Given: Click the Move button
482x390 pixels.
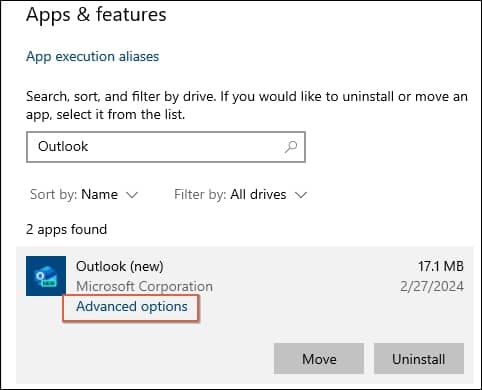Looking at the screenshot, I should coord(319,359).
